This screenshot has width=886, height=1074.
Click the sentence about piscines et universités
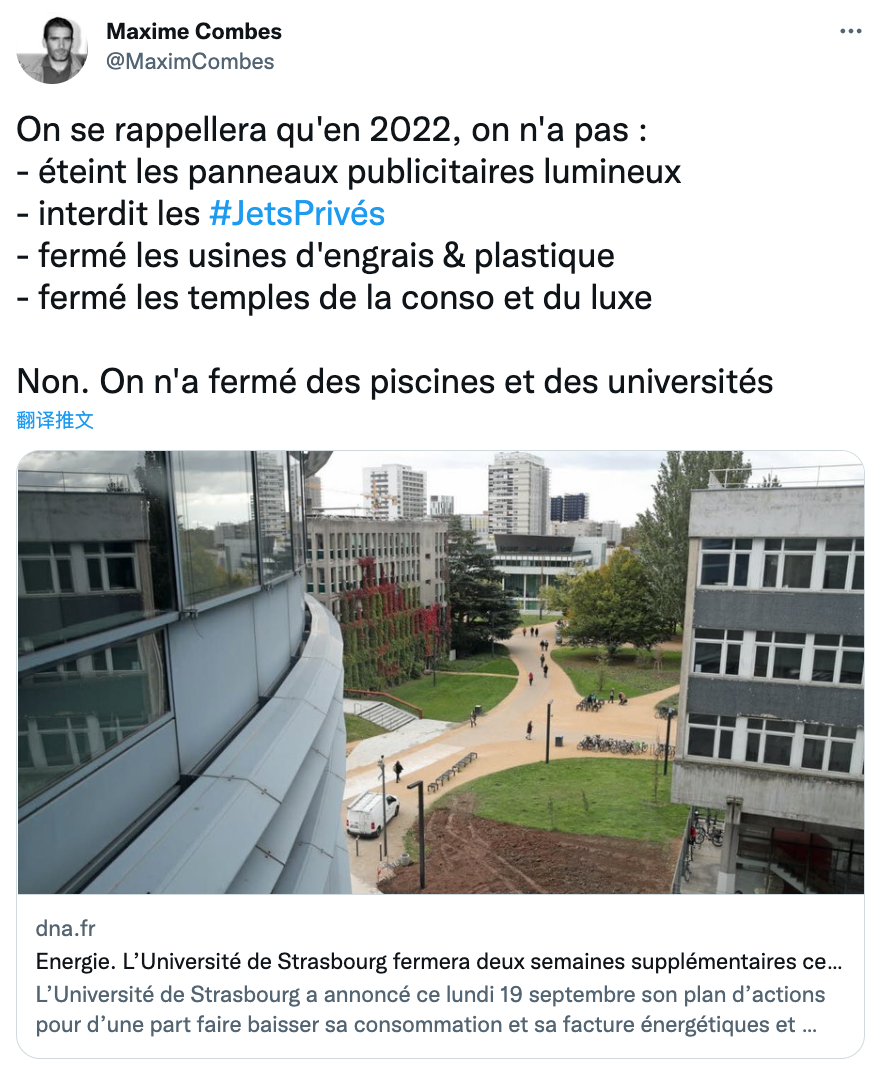tap(395, 381)
